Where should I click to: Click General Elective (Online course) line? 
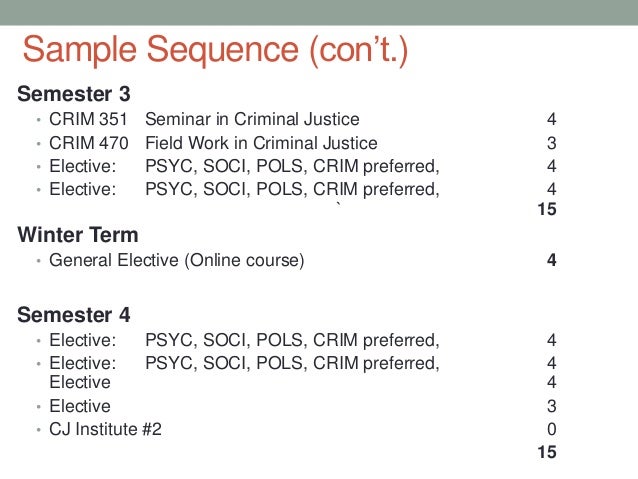coord(177,260)
